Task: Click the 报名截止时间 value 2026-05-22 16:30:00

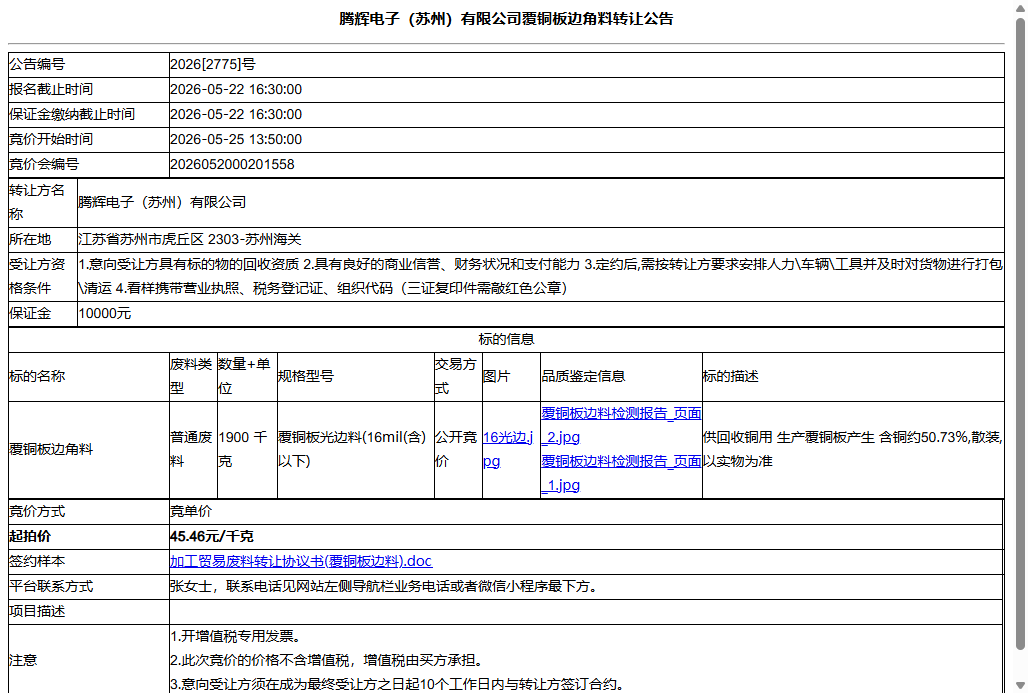Action: tap(236, 89)
